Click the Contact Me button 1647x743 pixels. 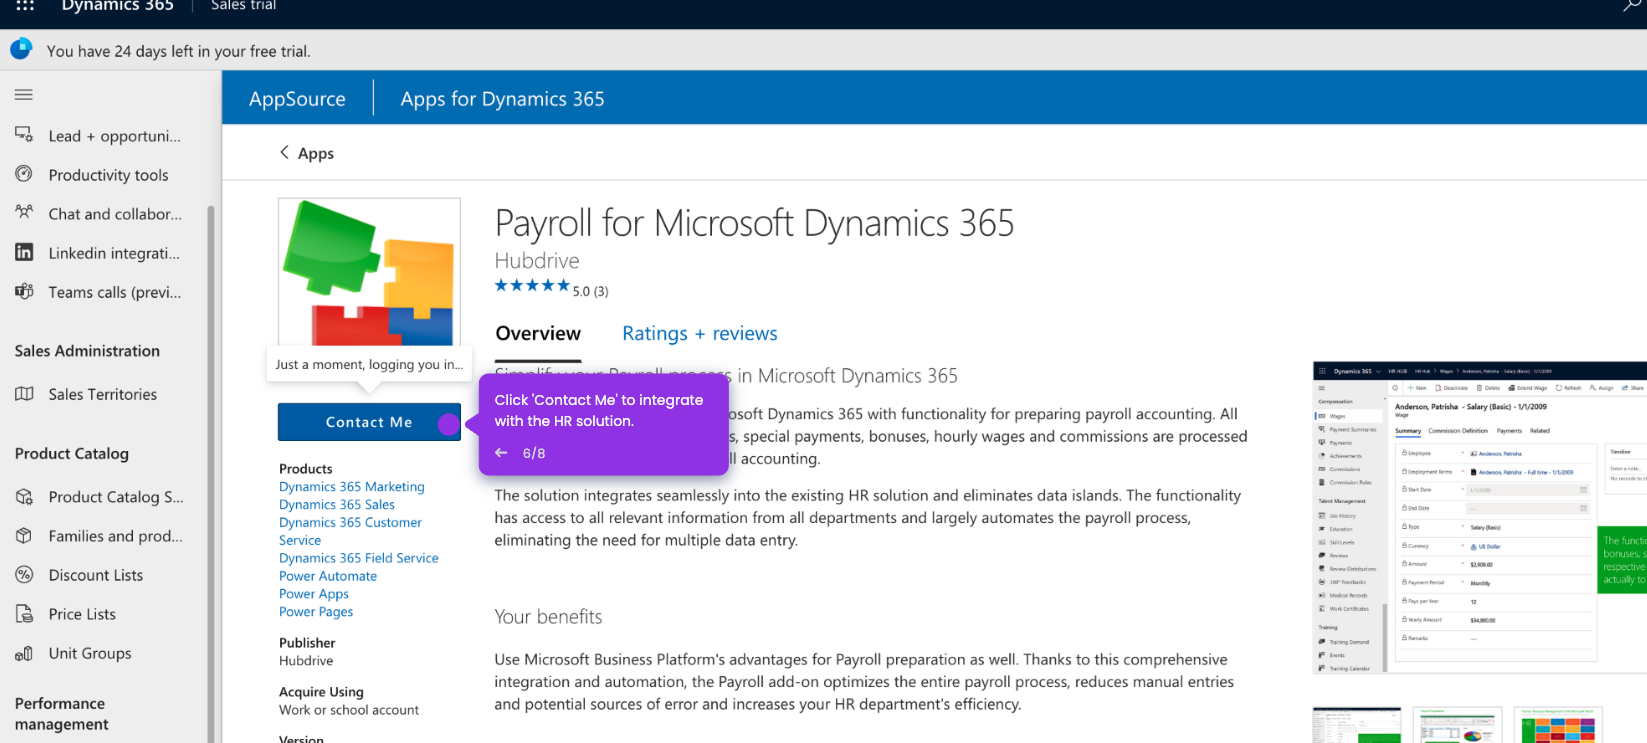369,422
